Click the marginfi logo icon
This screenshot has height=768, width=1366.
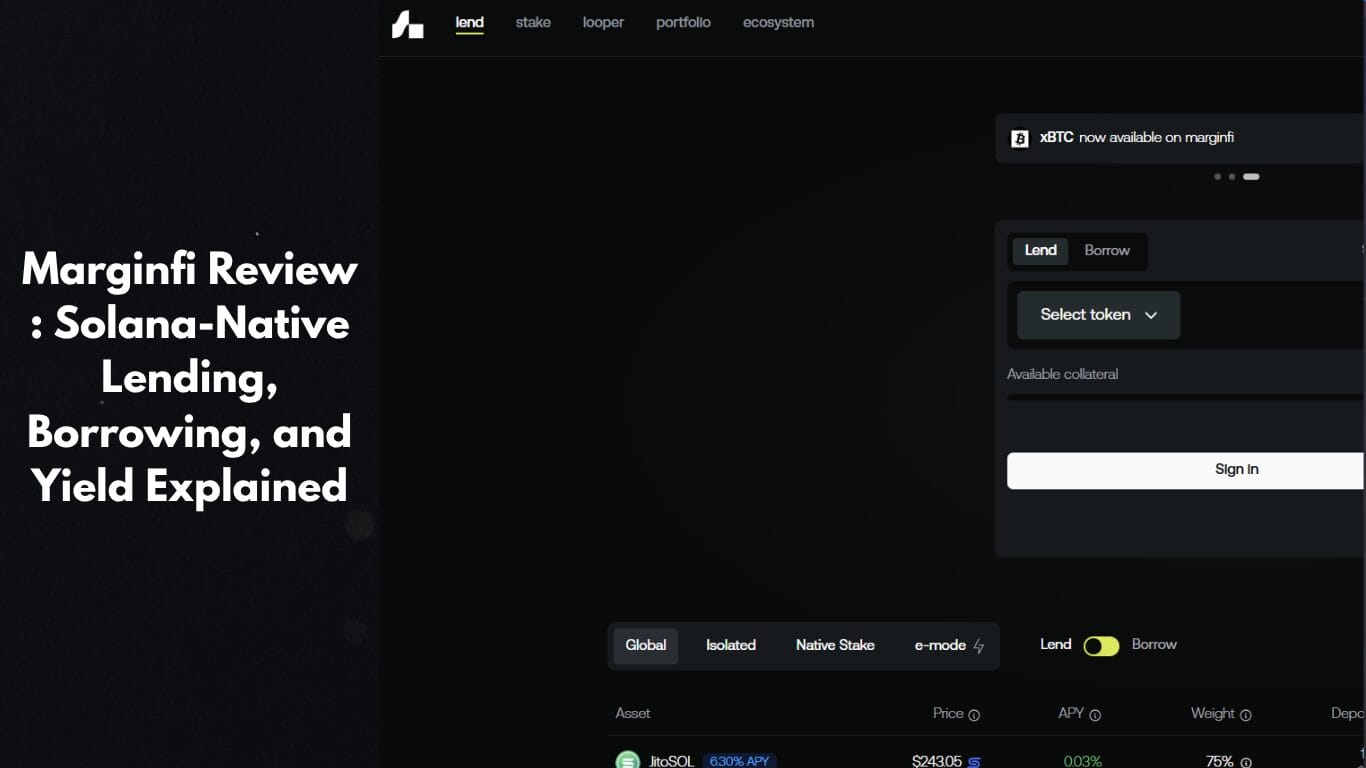click(x=407, y=25)
